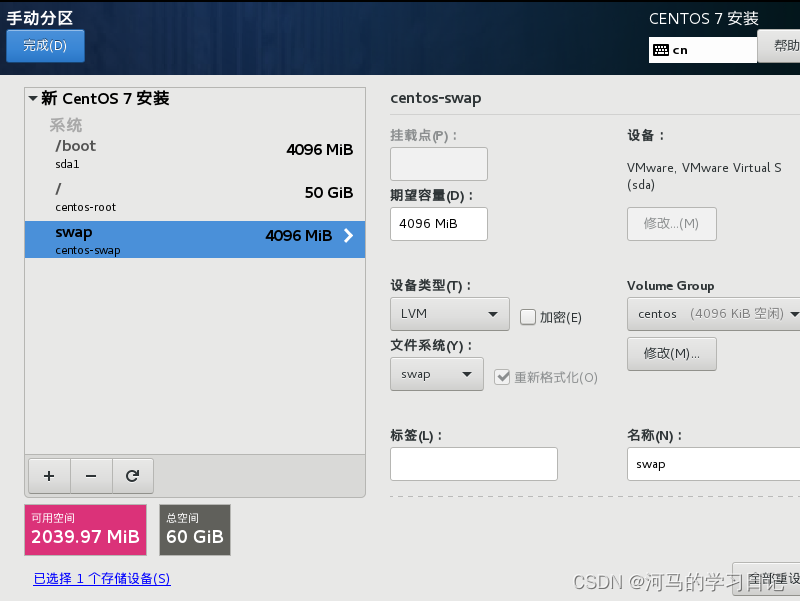The height and width of the screenshot is (601, 800).
Task: Click the remove mount point minus icon
Action: coord(91,476)
